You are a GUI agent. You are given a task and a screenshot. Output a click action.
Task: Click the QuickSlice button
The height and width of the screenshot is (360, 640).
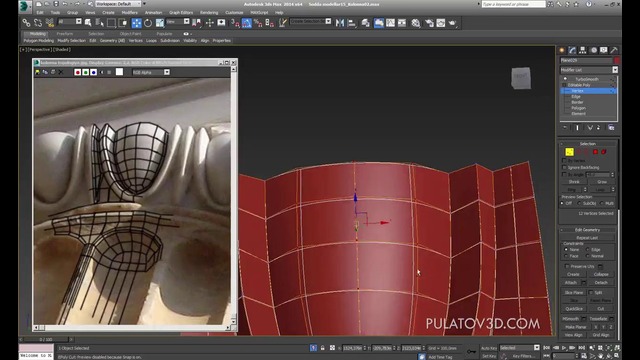click(574, 309)
